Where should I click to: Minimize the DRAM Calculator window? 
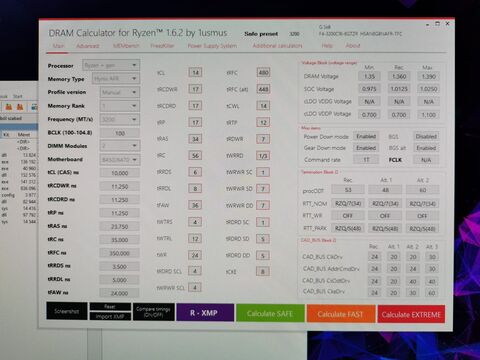(x=427, y=24)
